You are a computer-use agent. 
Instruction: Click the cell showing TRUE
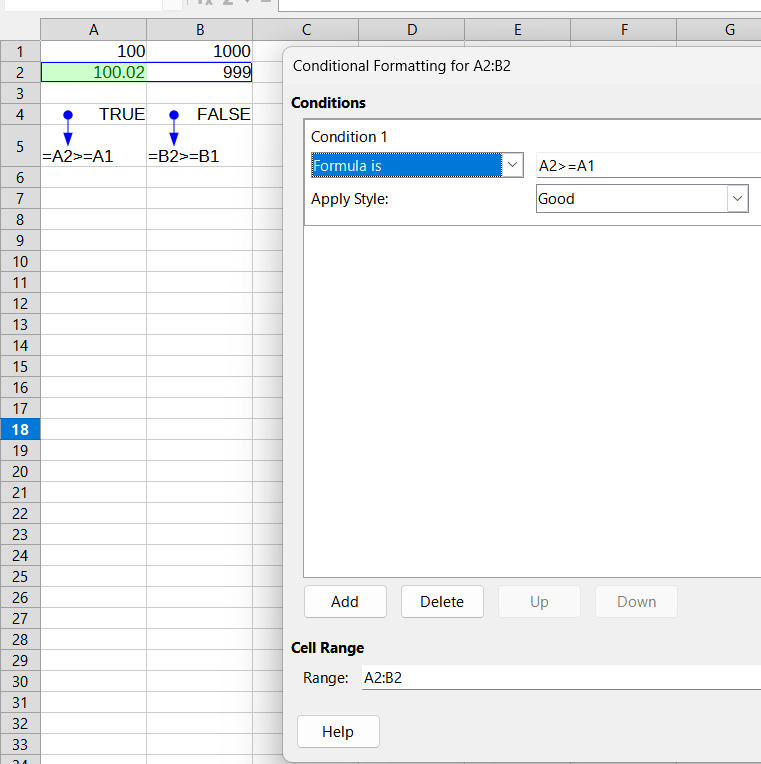(x=94, y=114)
